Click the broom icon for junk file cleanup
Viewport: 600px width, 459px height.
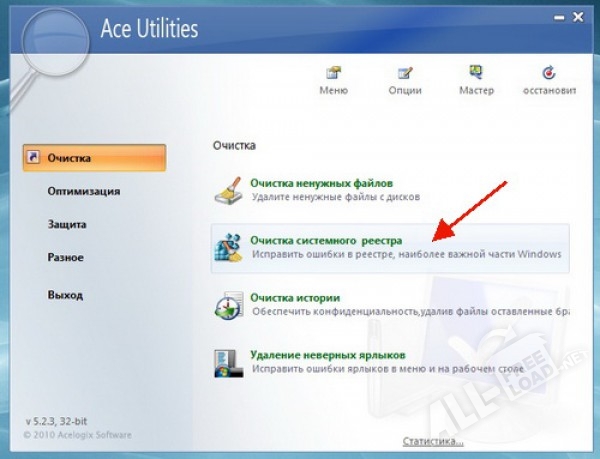click(x=230, y=190)
